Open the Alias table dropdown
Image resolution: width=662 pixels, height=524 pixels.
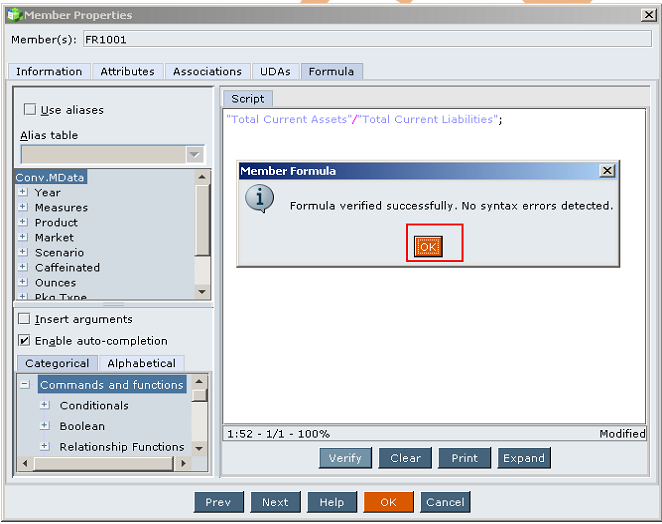(195, 155)
